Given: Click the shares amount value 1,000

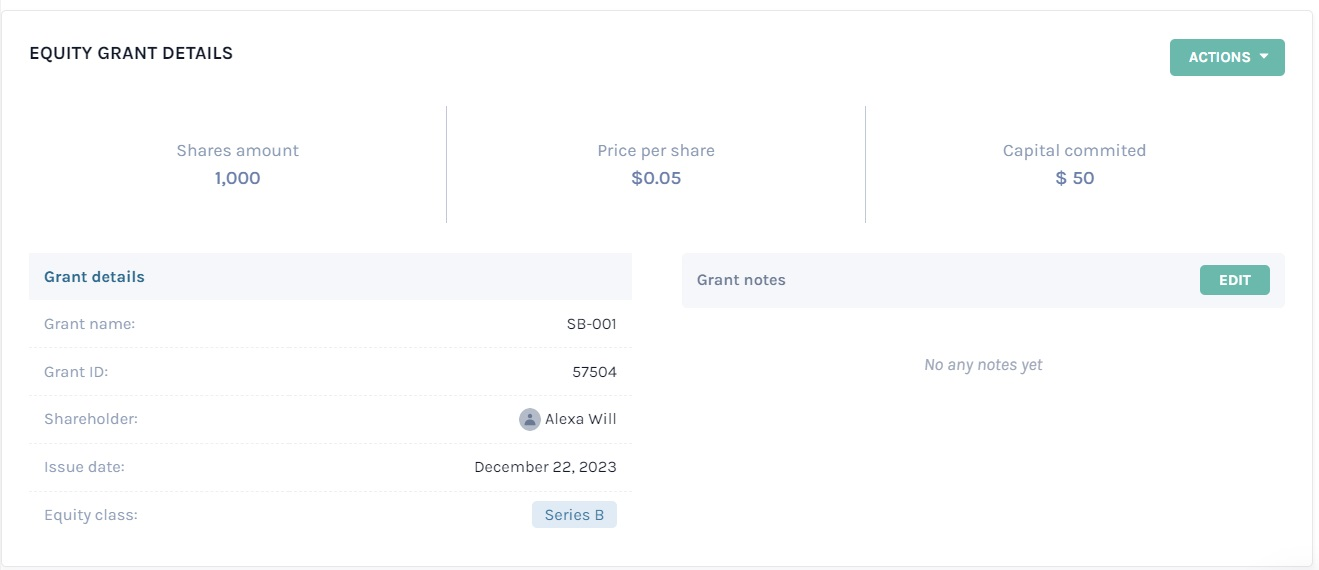Looking at the screenshot, I should (237, 178).
